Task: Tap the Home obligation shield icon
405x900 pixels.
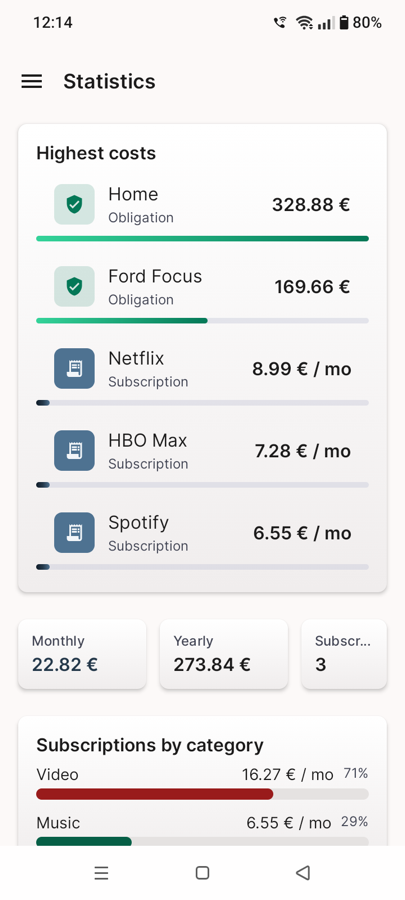Action: (x=75, y=204)
